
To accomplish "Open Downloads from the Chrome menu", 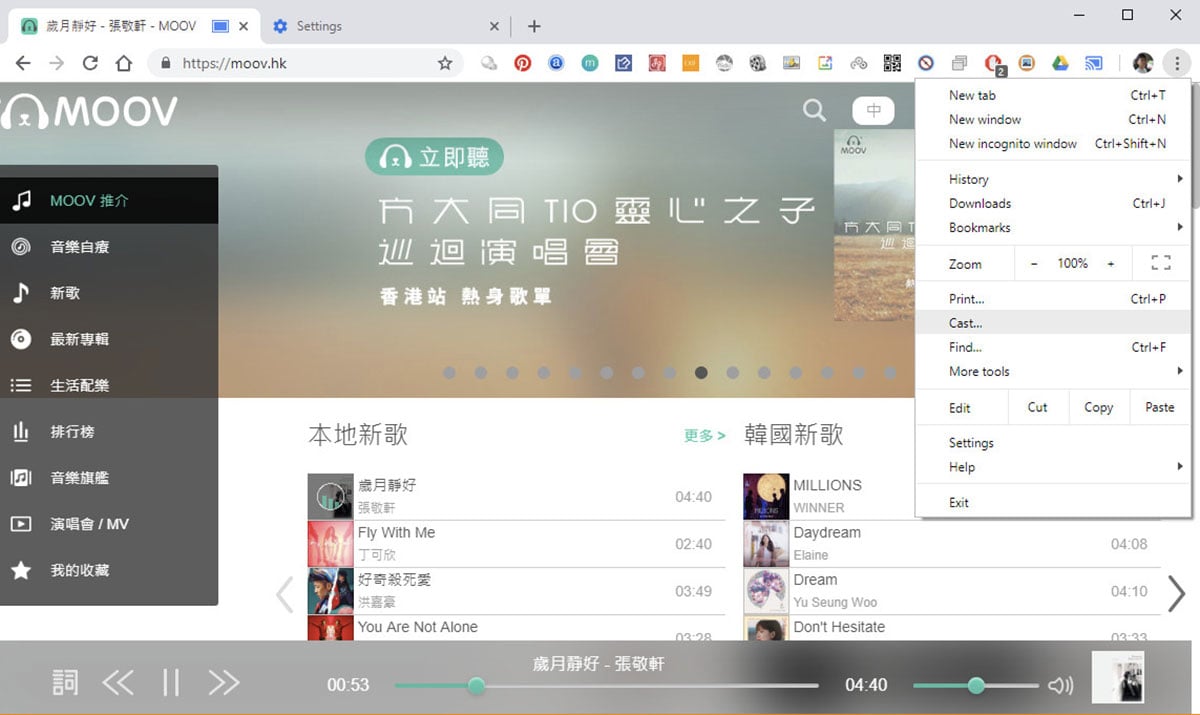I will click(x=1053, y=203).
